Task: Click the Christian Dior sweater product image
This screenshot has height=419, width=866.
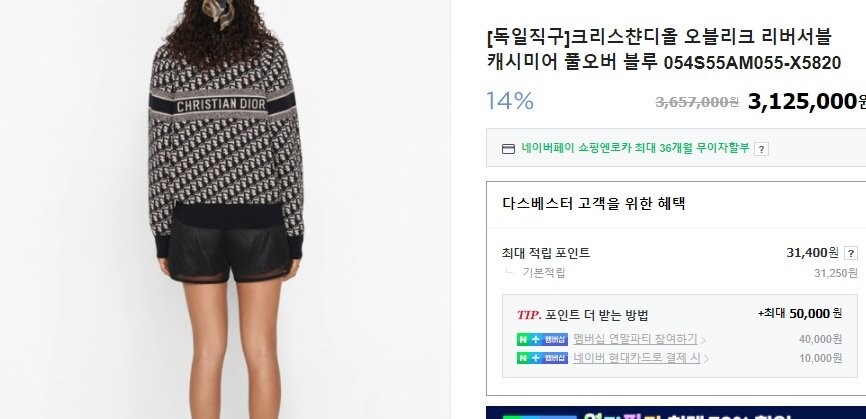Action: click(x=225, y=209)
